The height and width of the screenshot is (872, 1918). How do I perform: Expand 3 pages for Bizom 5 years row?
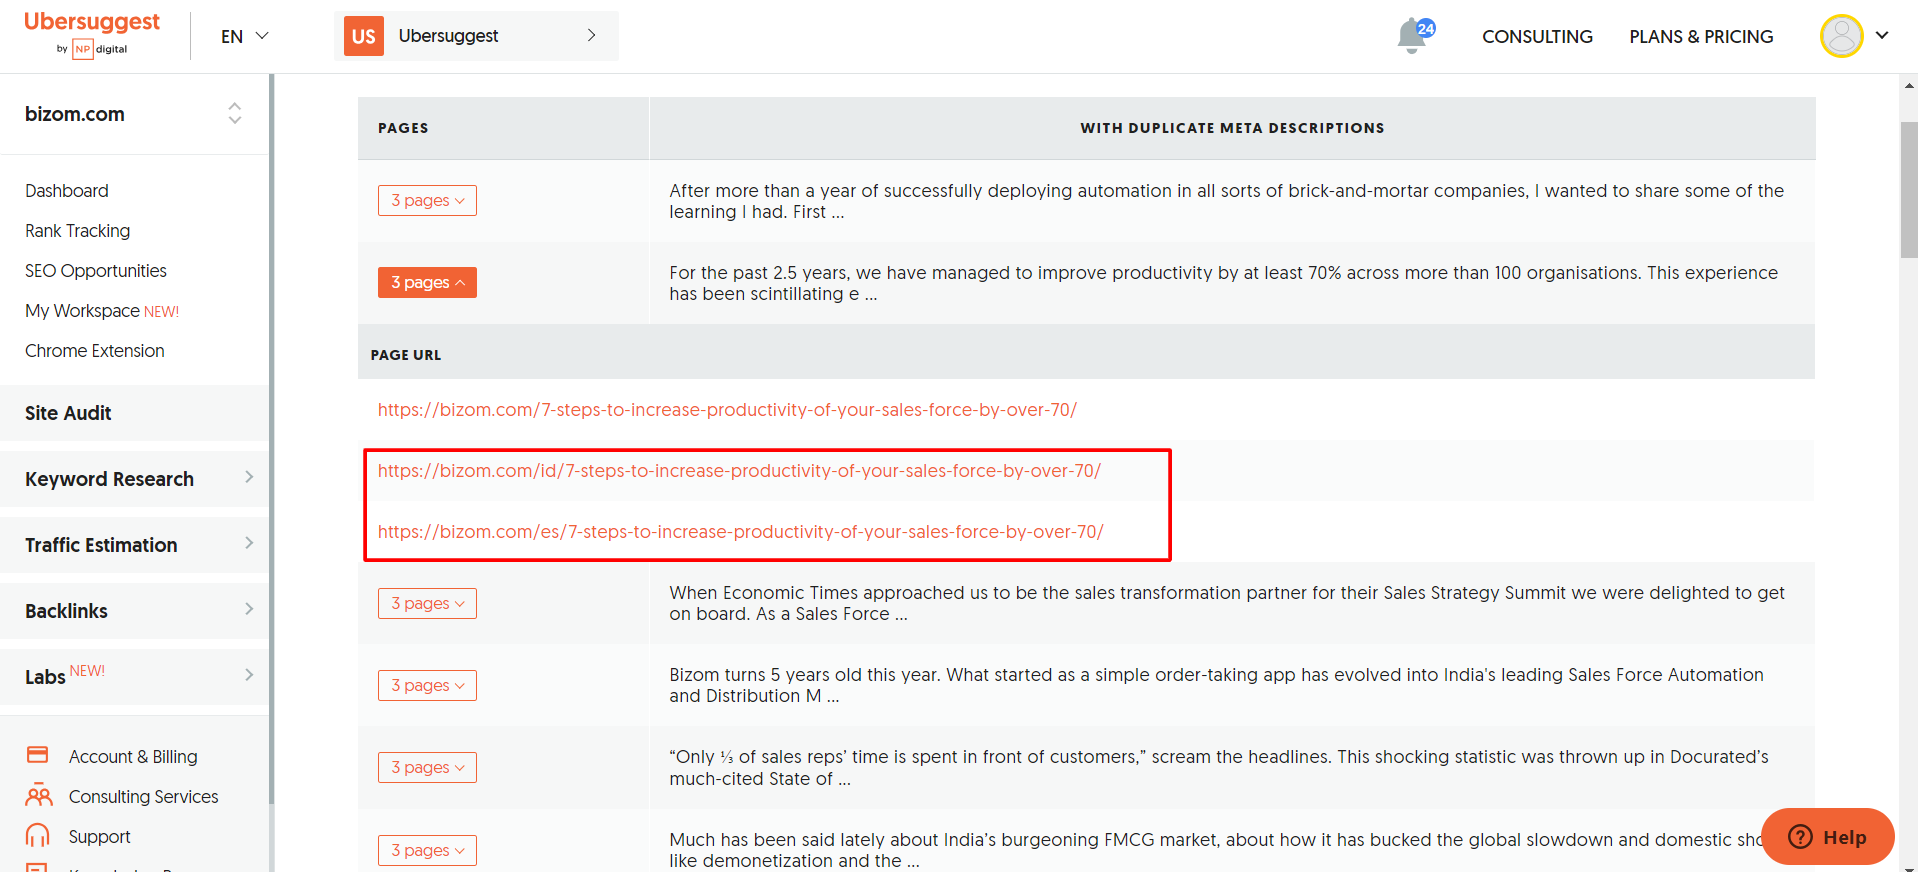[427, 685]
